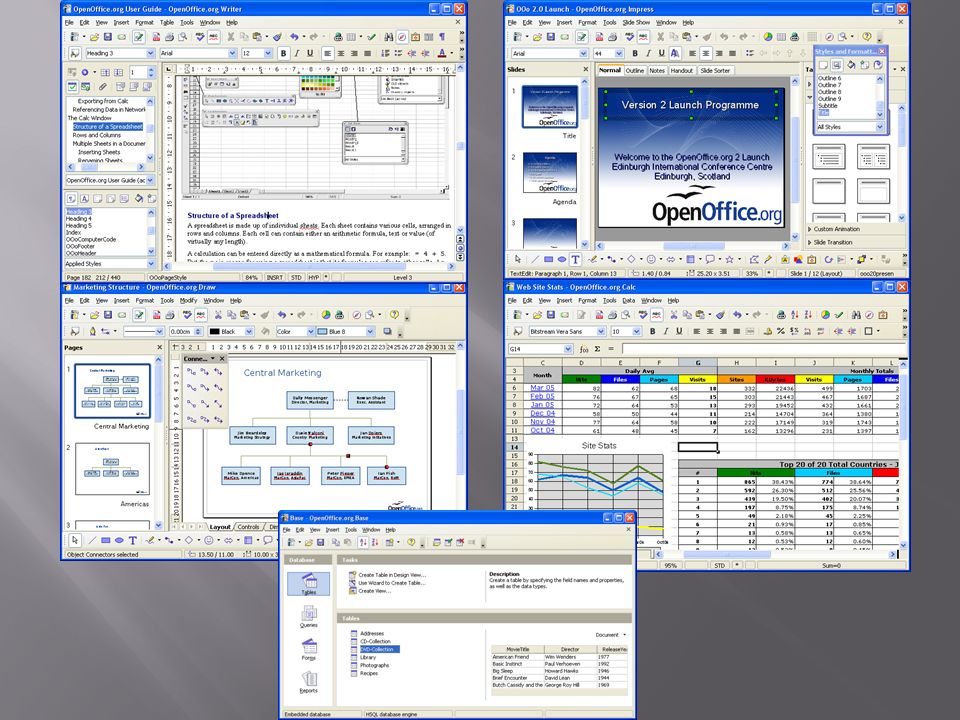Viewport: 960px width, 720px height.
Task: Open the Modify menu in Draw
Action: [189, 301]
